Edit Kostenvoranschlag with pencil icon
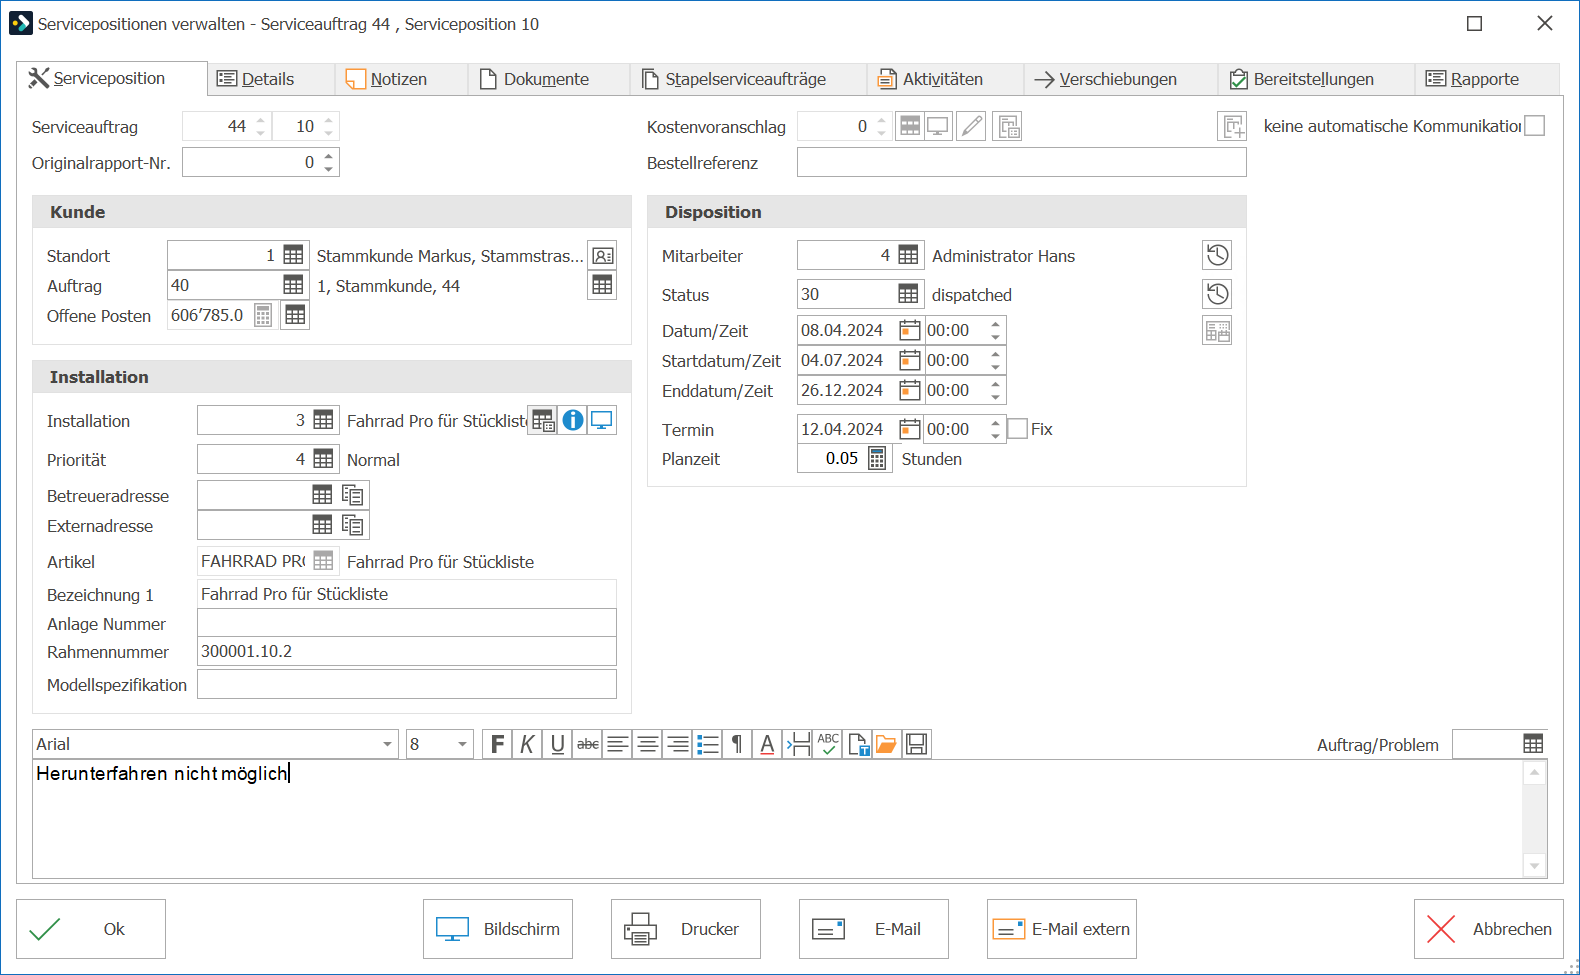This screenshot has width=1580, height=975. (971, 126)
